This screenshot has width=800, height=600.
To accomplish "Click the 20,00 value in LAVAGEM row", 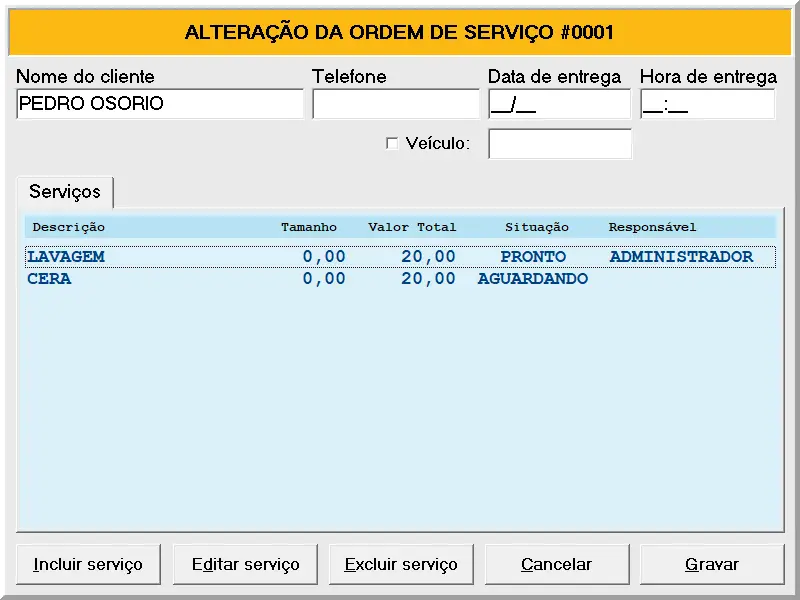I will (428, 257).
